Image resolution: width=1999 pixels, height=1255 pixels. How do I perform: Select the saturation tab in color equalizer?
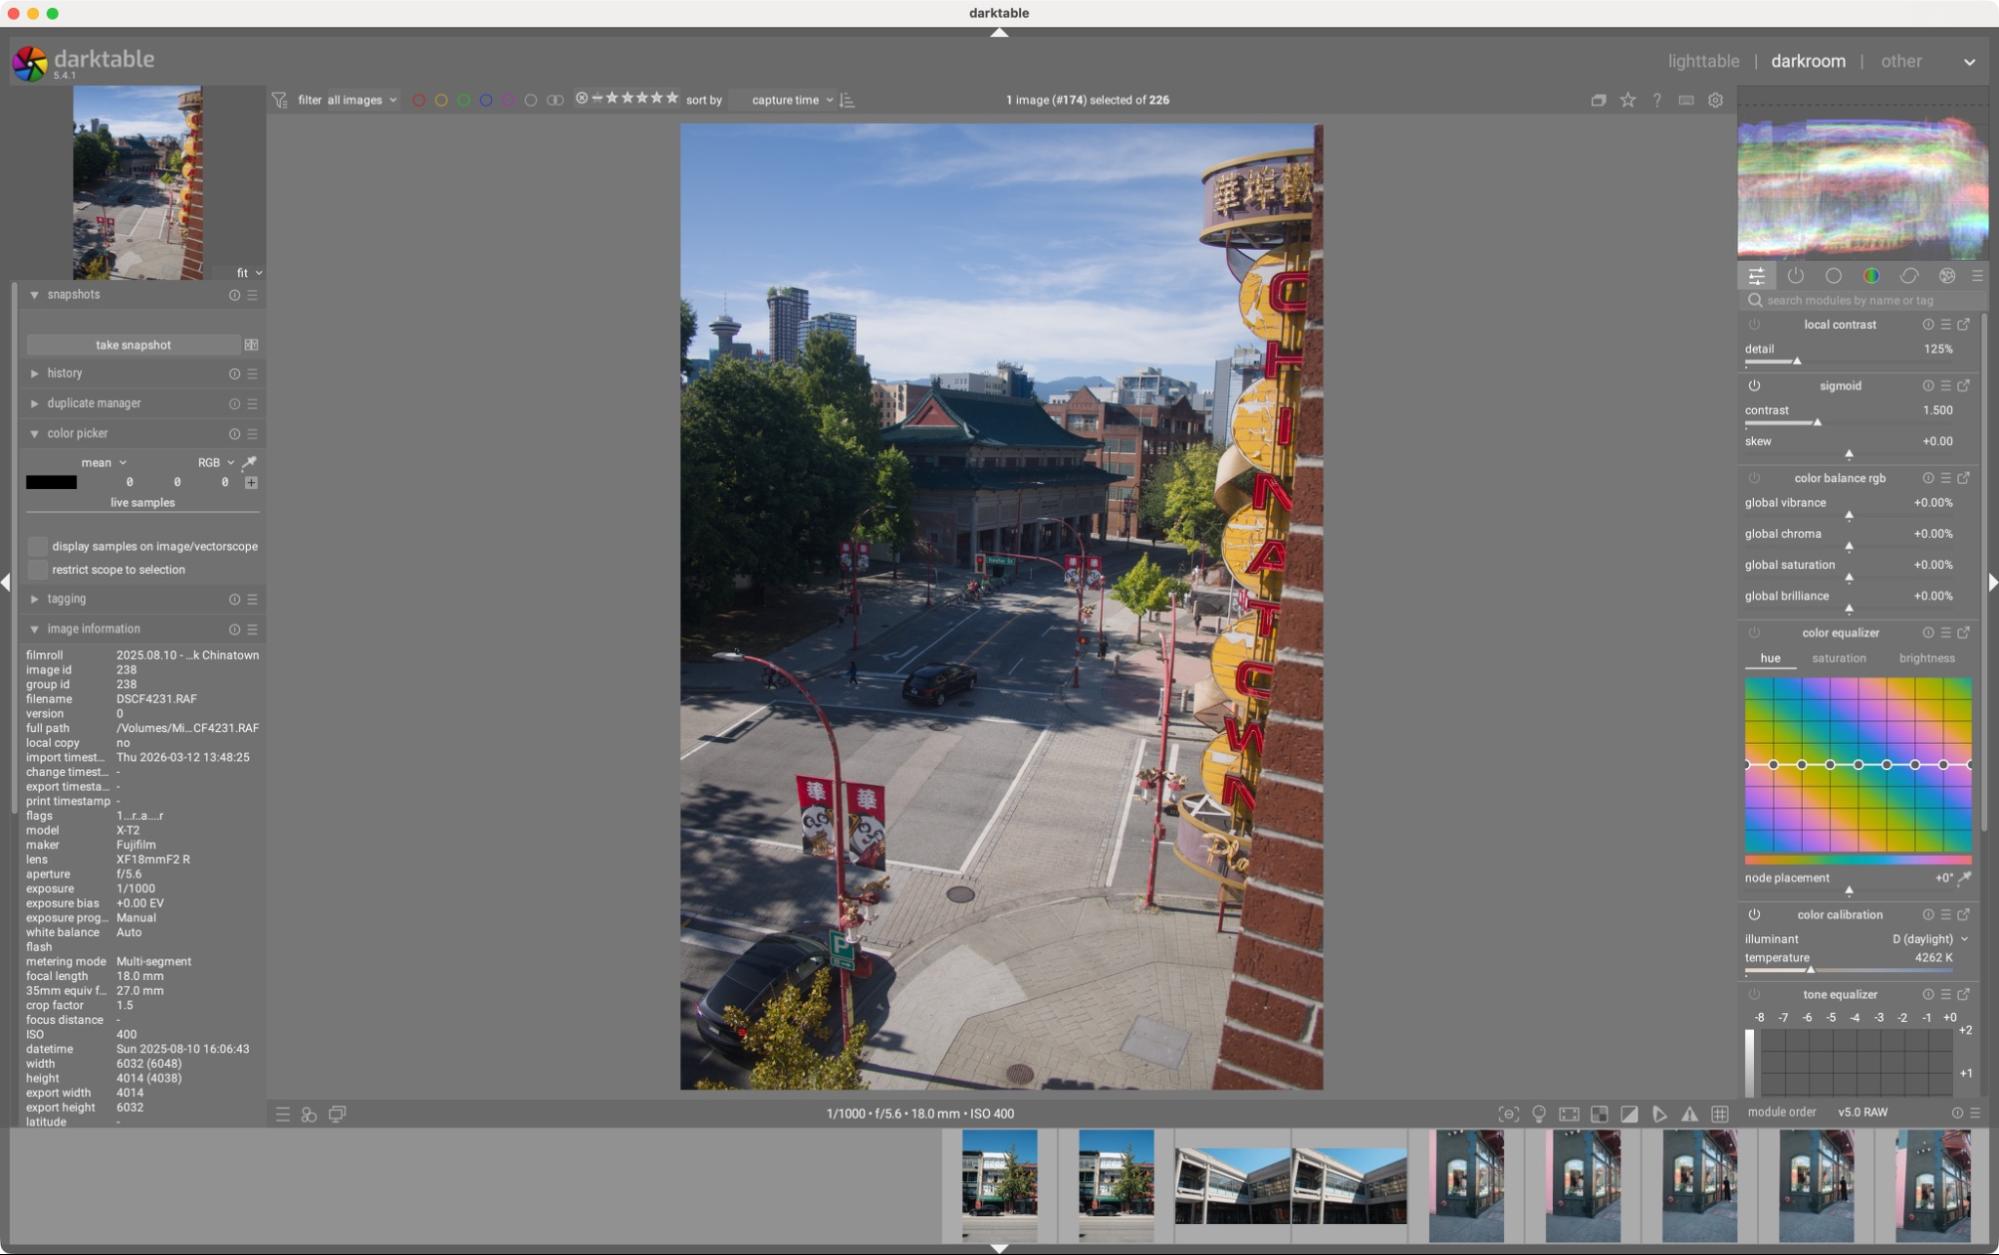1839,658
